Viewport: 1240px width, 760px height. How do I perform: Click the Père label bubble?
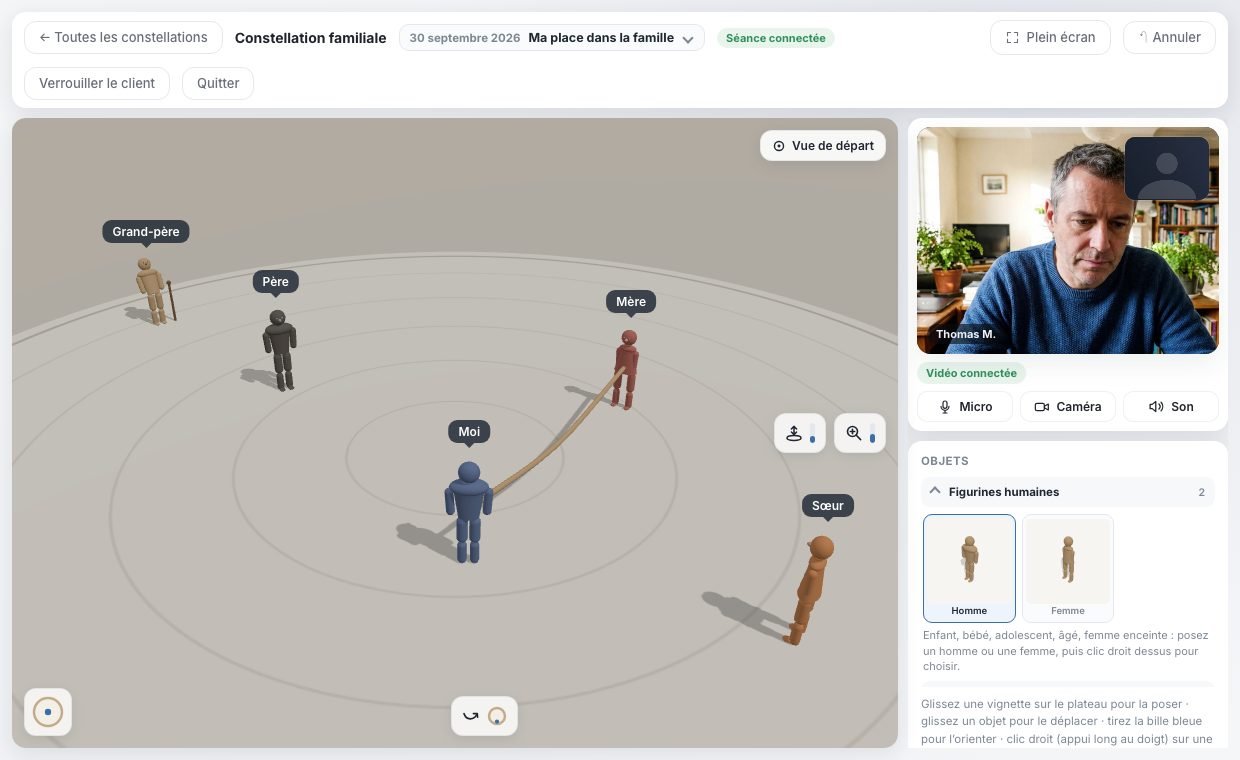pos(275,282)
